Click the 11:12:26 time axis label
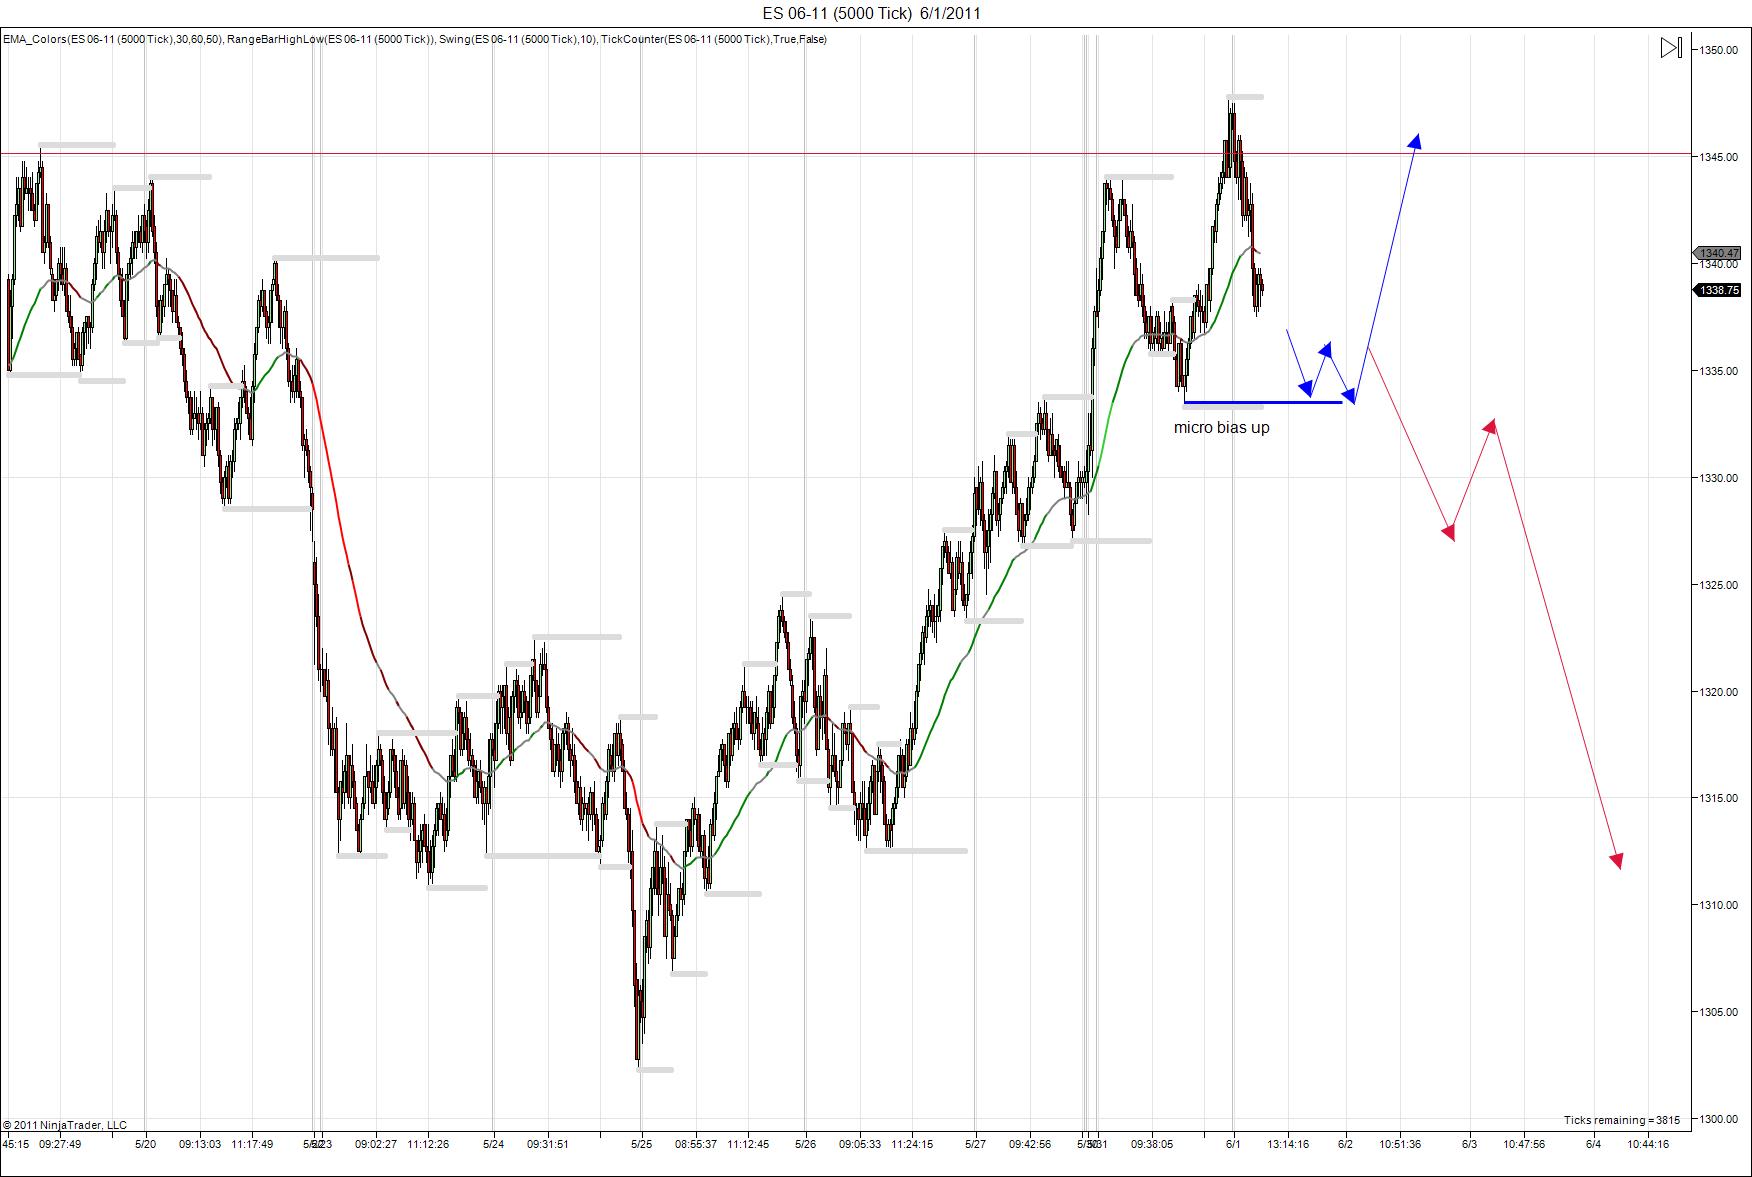 [427, 1144]
